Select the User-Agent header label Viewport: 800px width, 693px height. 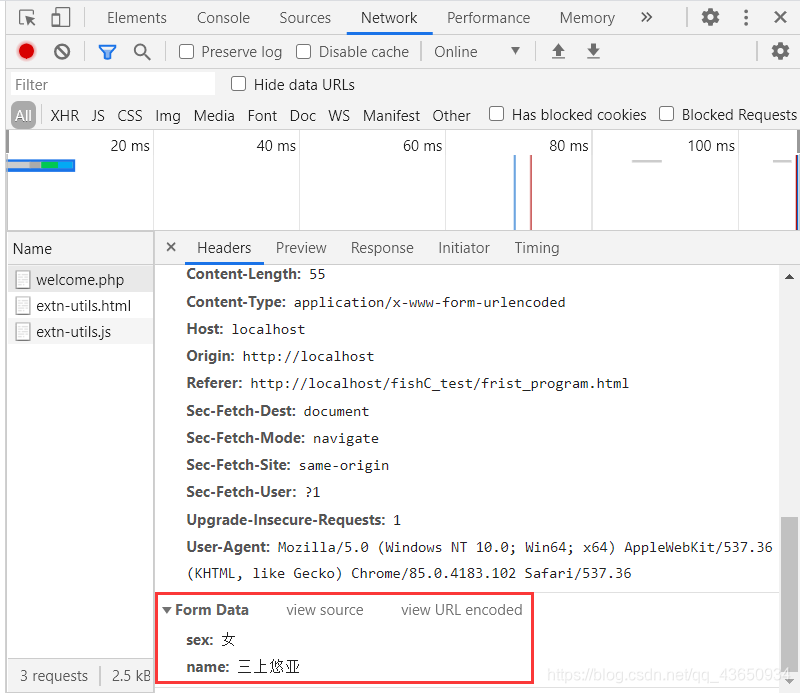(x=228, y=547)
